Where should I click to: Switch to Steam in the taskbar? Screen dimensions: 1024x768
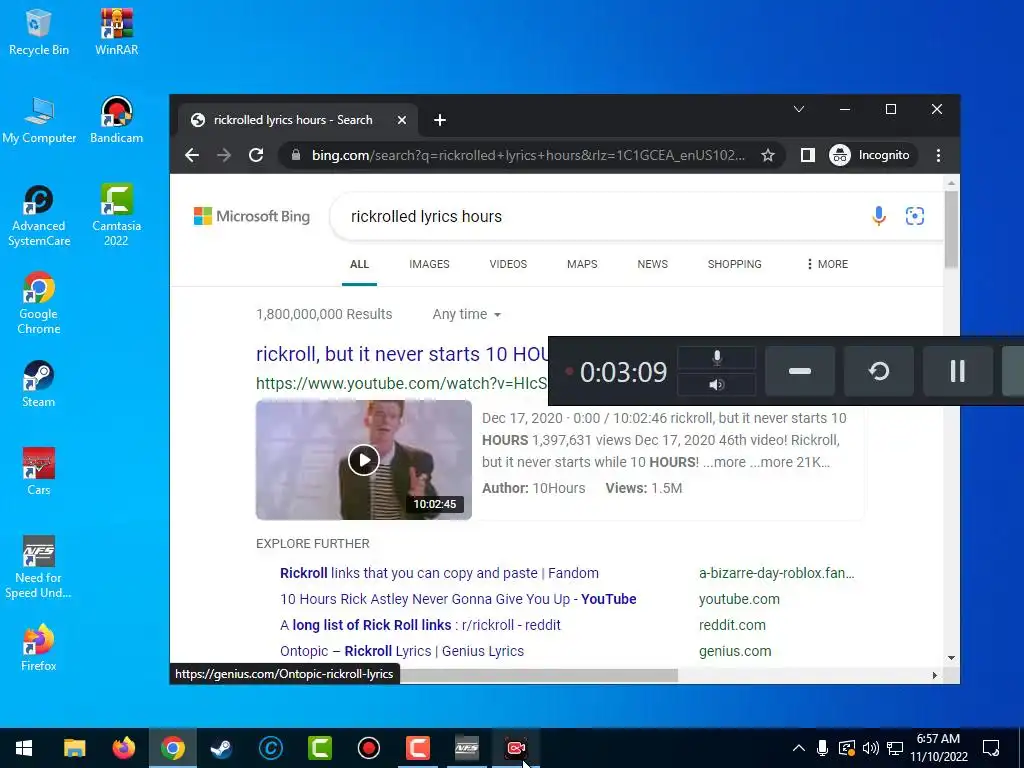click(221, 748)
